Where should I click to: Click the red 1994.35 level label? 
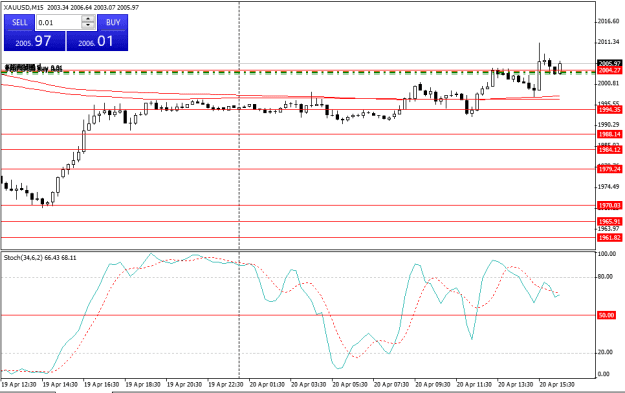pos(609,110)
